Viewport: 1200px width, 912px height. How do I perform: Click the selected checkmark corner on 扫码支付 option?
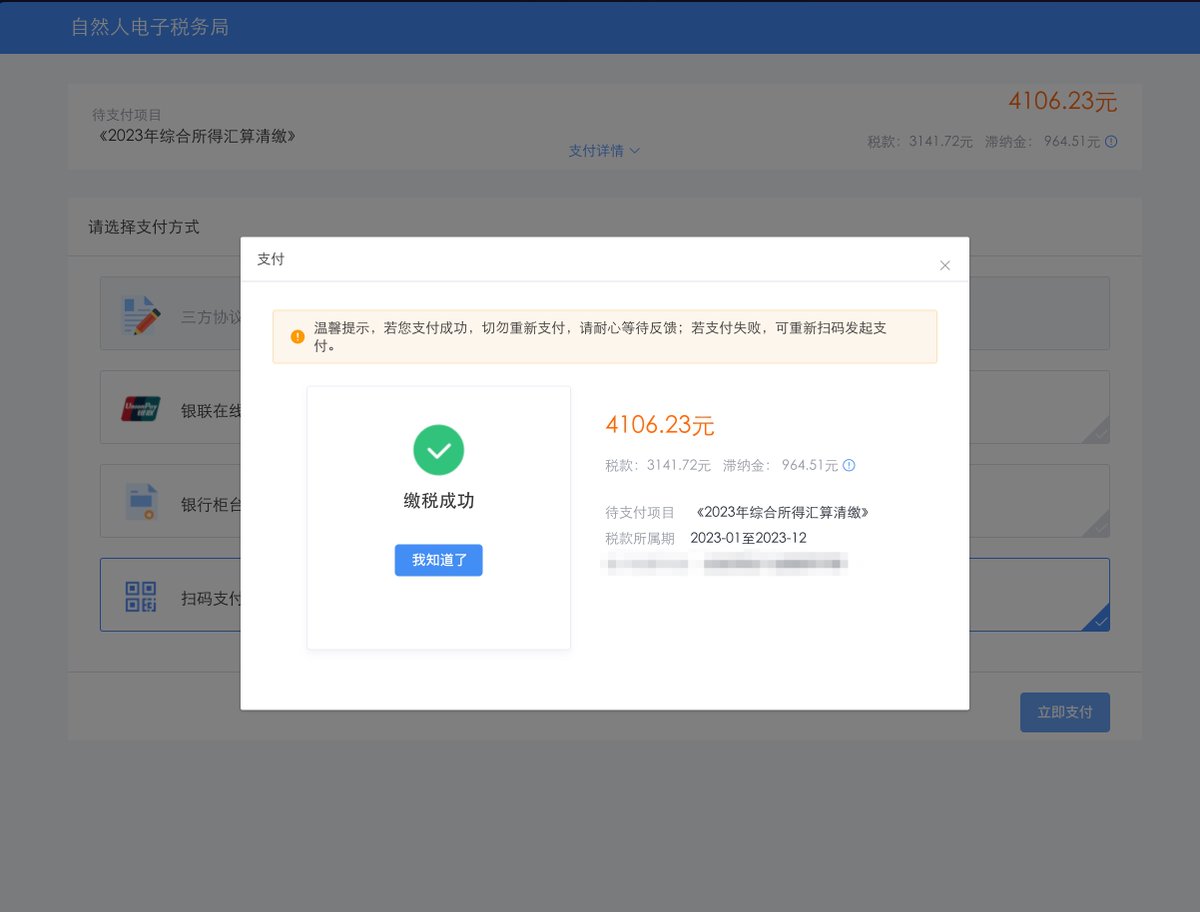pos(1097,618)
